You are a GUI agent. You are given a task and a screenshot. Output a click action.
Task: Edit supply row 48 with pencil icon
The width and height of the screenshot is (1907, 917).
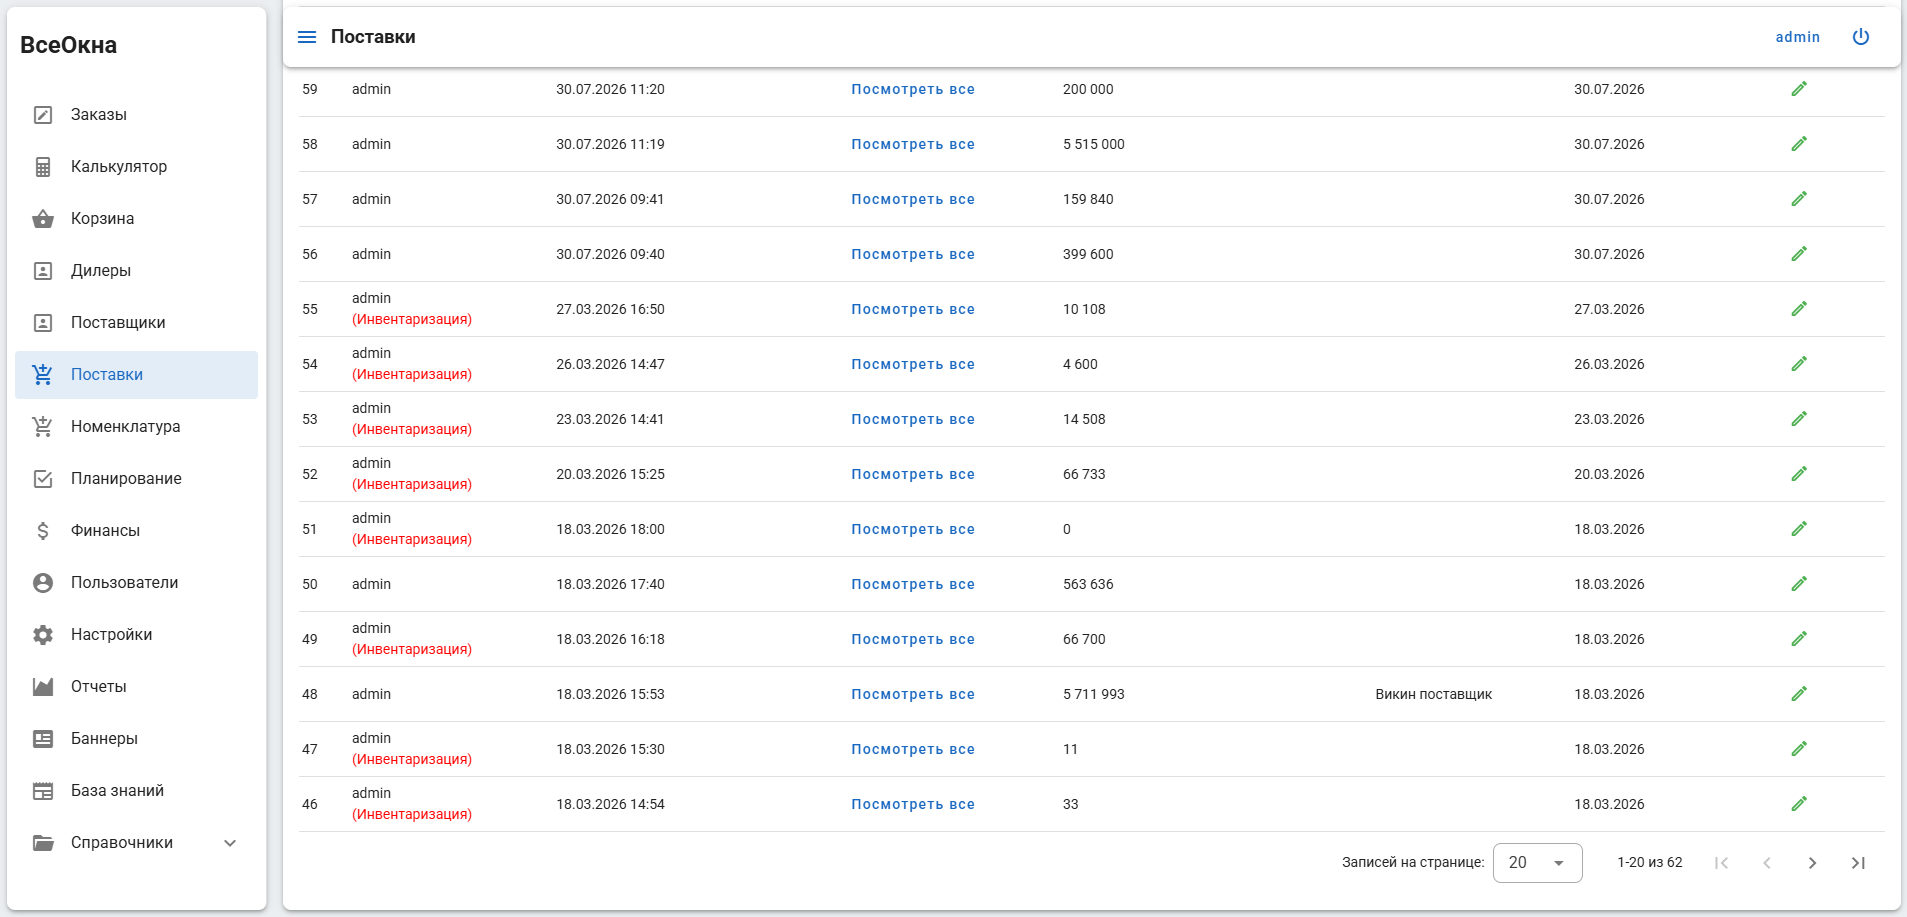tap(1799, 694)
